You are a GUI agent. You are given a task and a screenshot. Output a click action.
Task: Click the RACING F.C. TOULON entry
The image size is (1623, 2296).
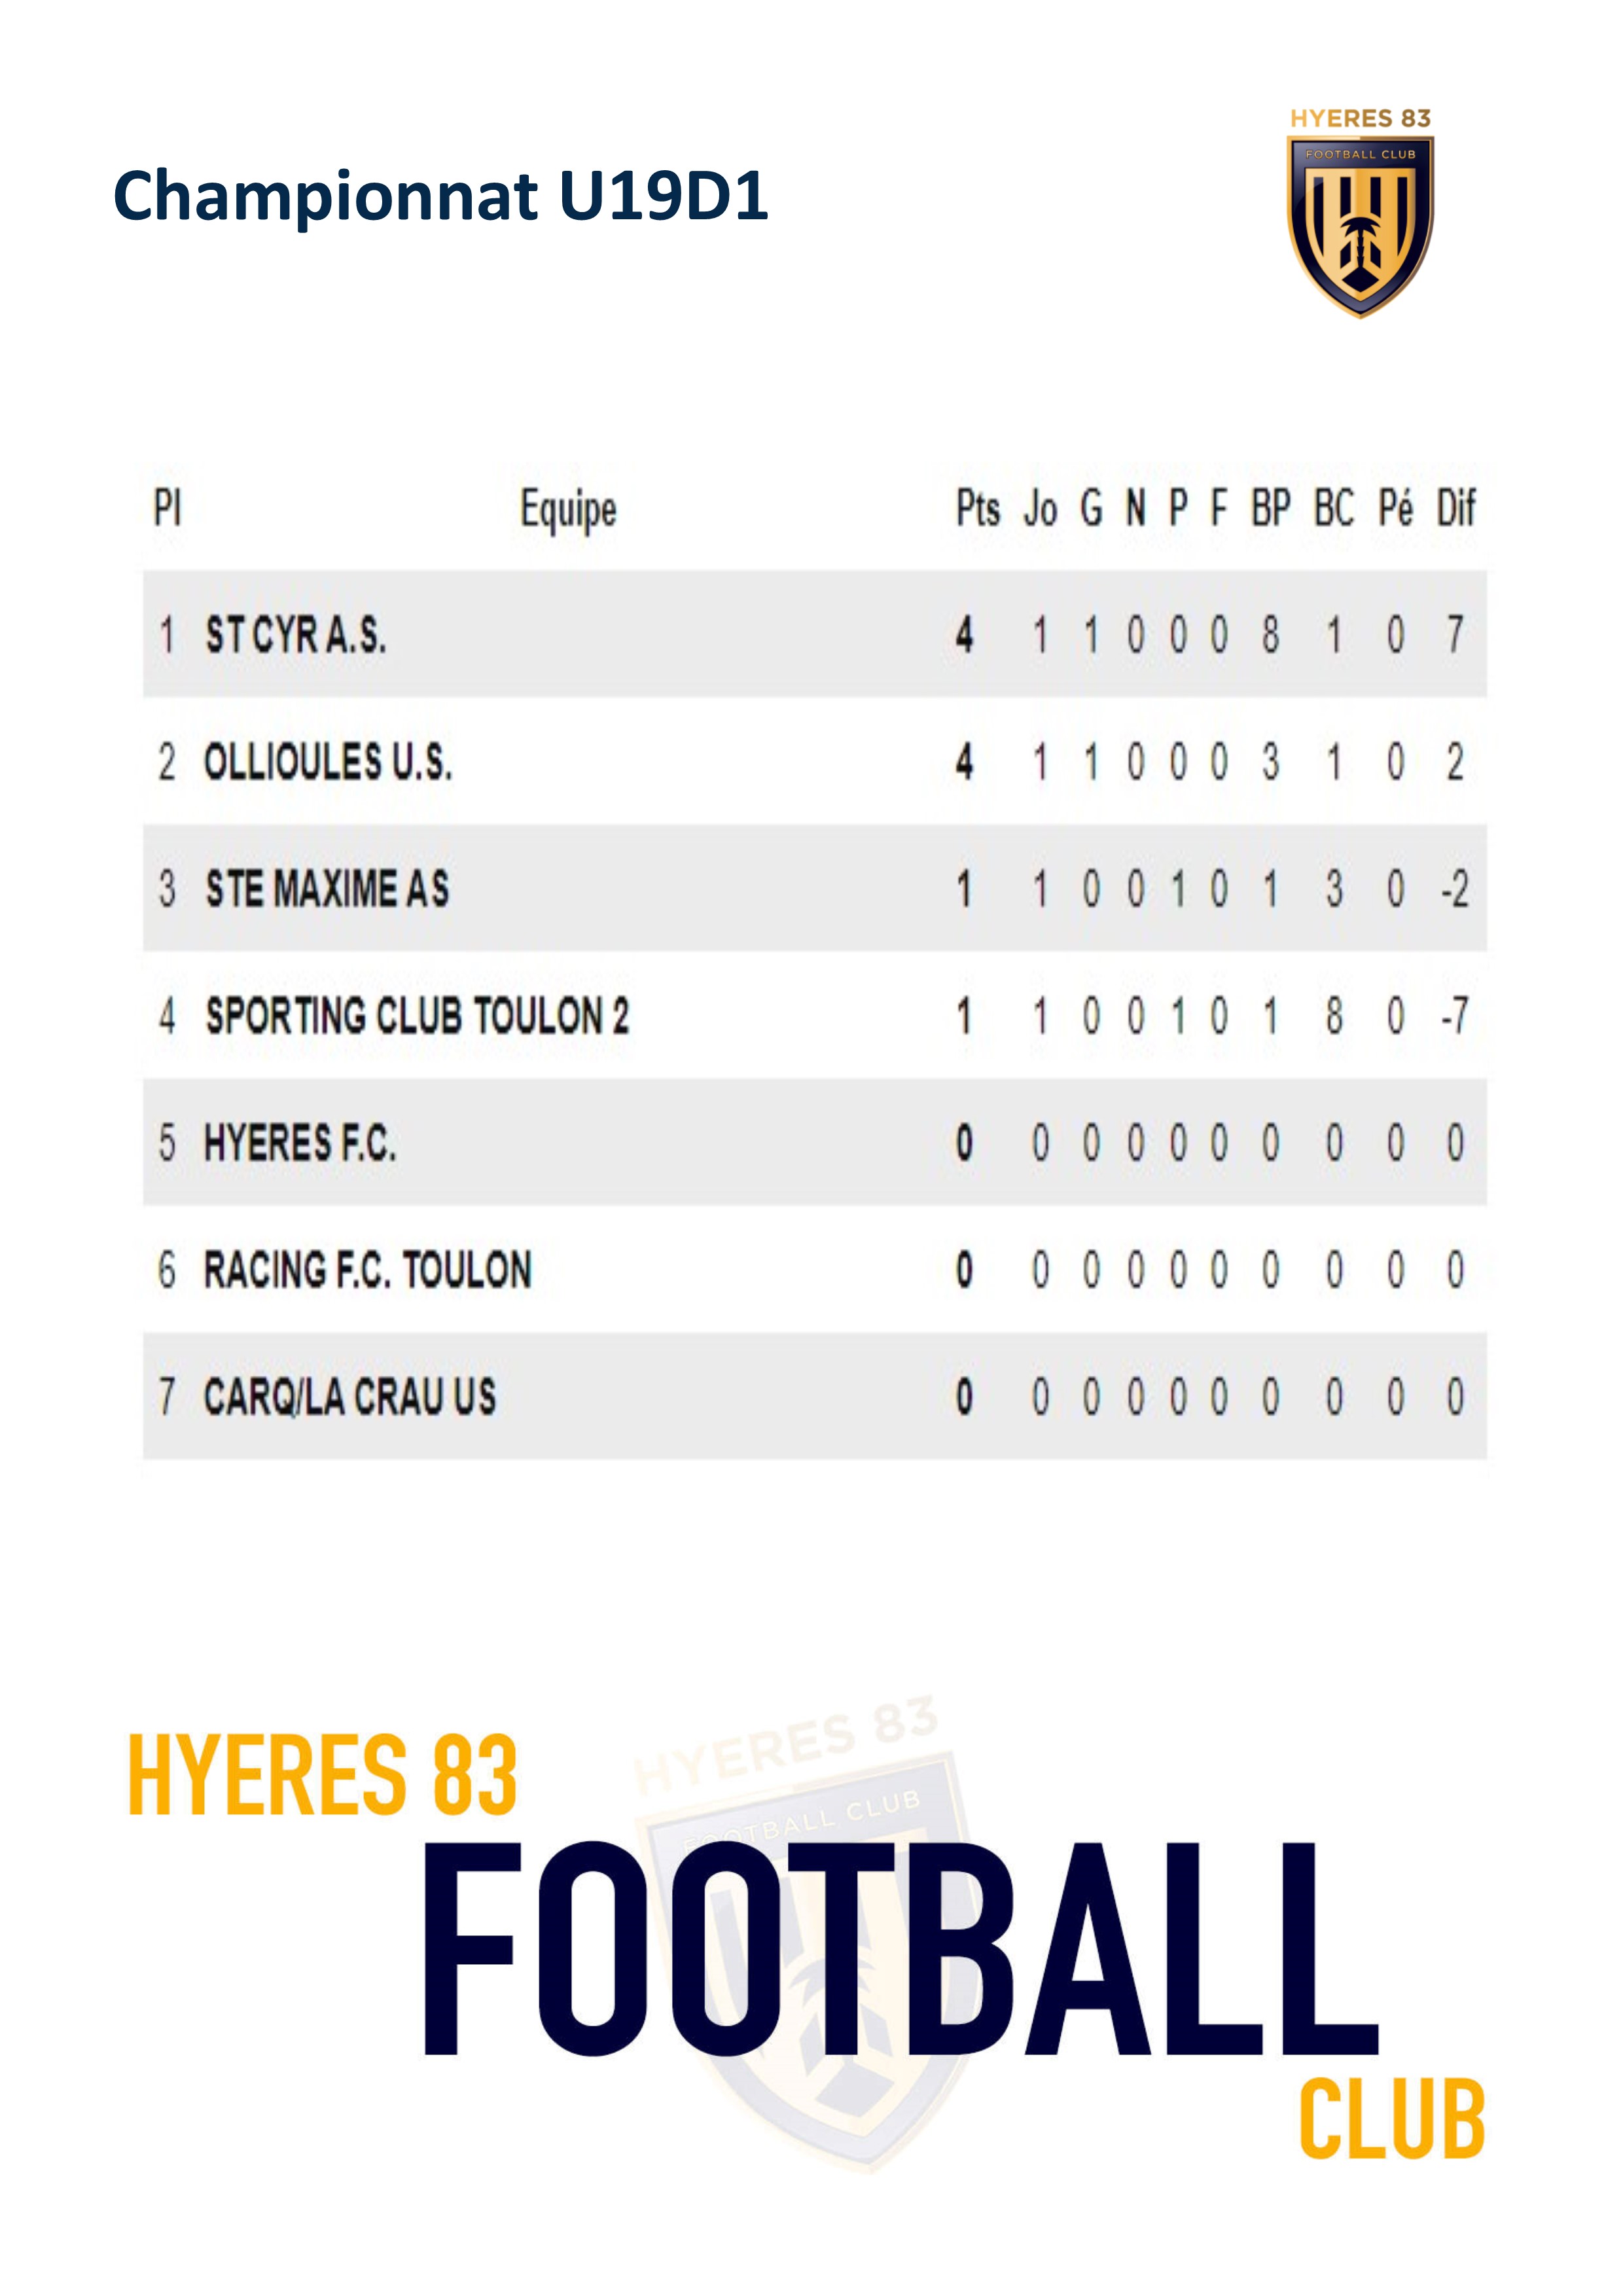368,1270
